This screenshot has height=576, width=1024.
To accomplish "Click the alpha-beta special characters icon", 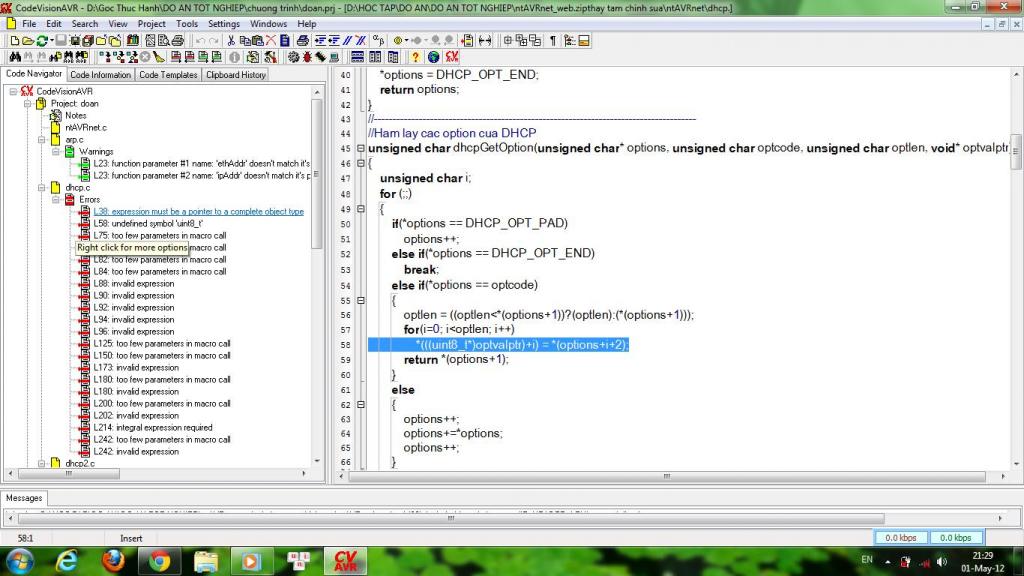I will (x=378, y=40).
